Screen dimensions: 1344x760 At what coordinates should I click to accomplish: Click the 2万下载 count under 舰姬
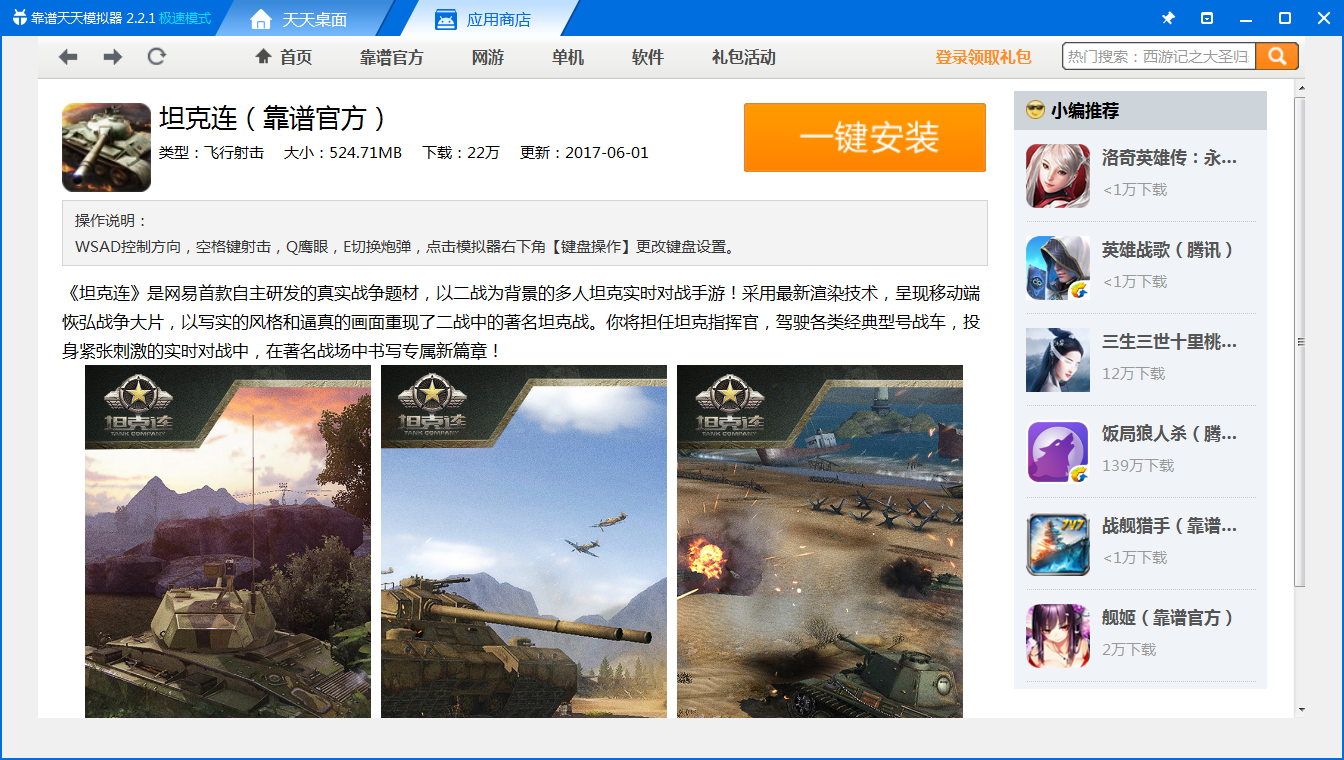(x=1129, y=650)
